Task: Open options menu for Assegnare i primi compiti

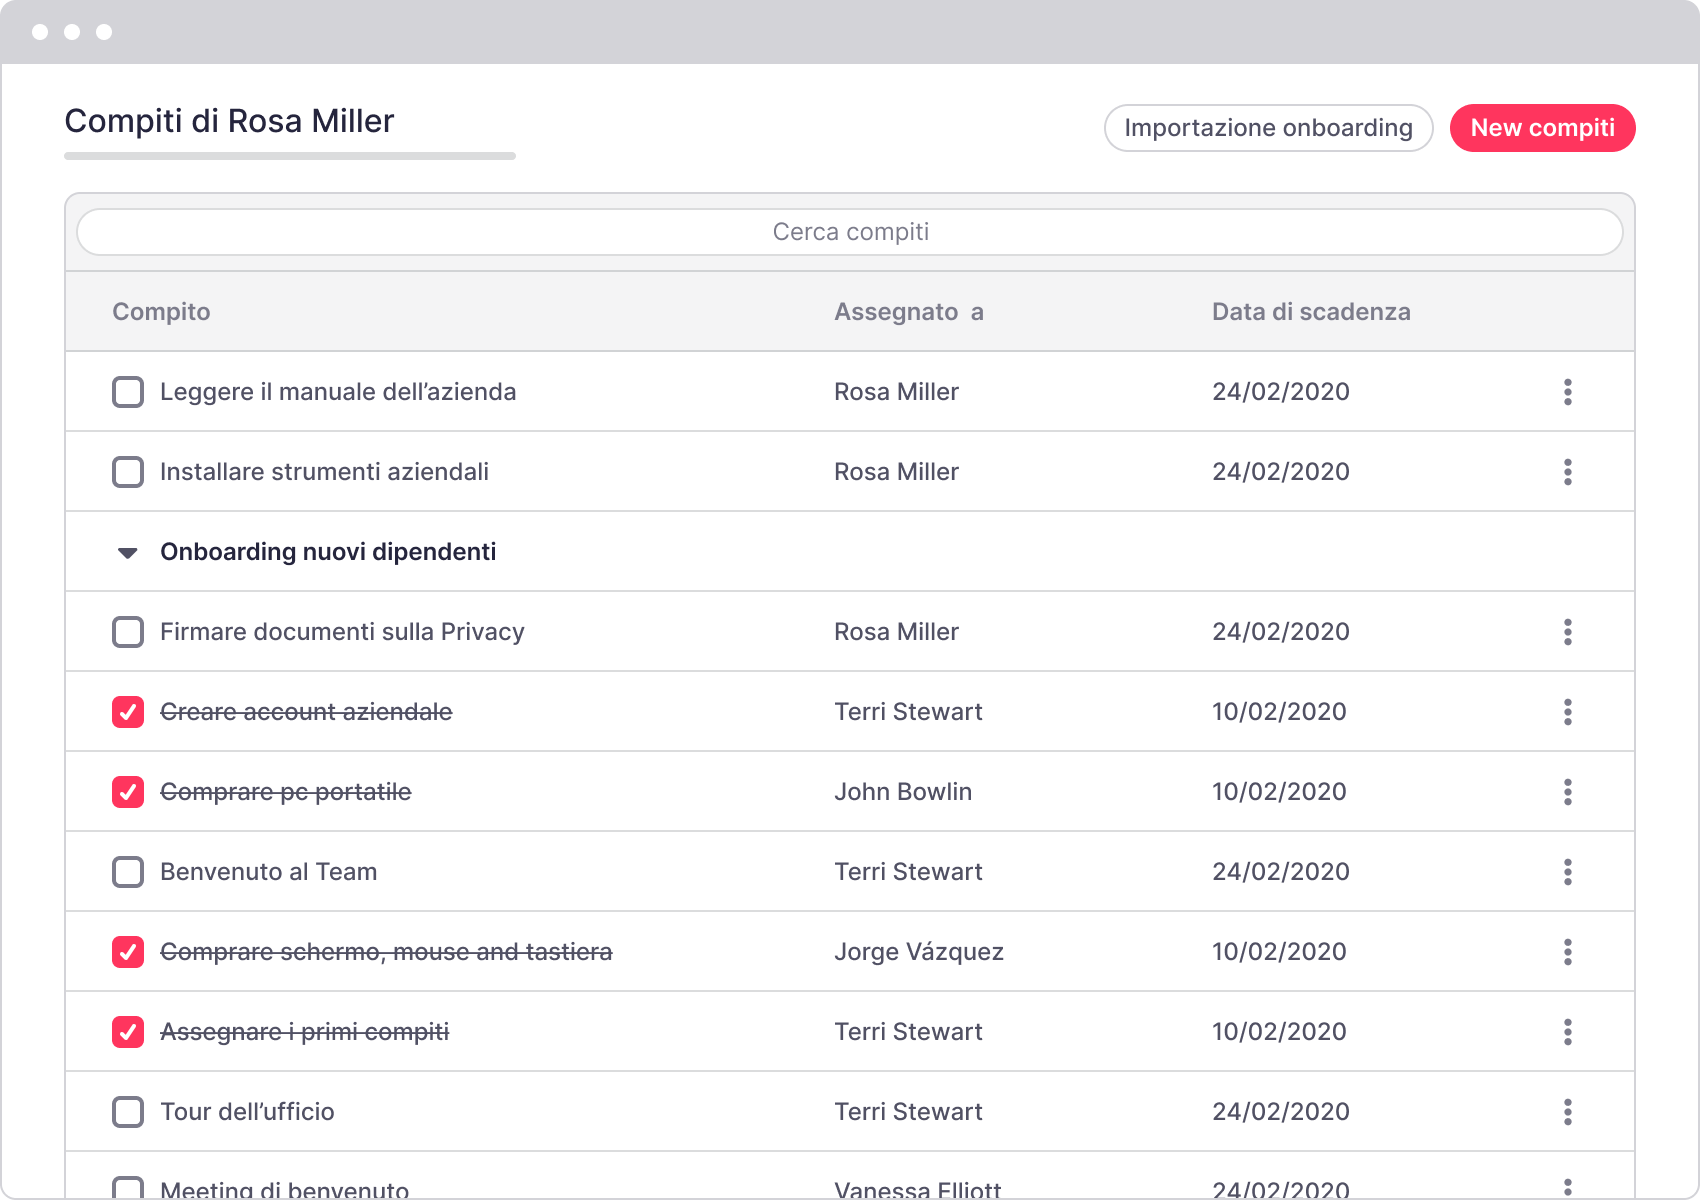Action: pos(1567,1032)
